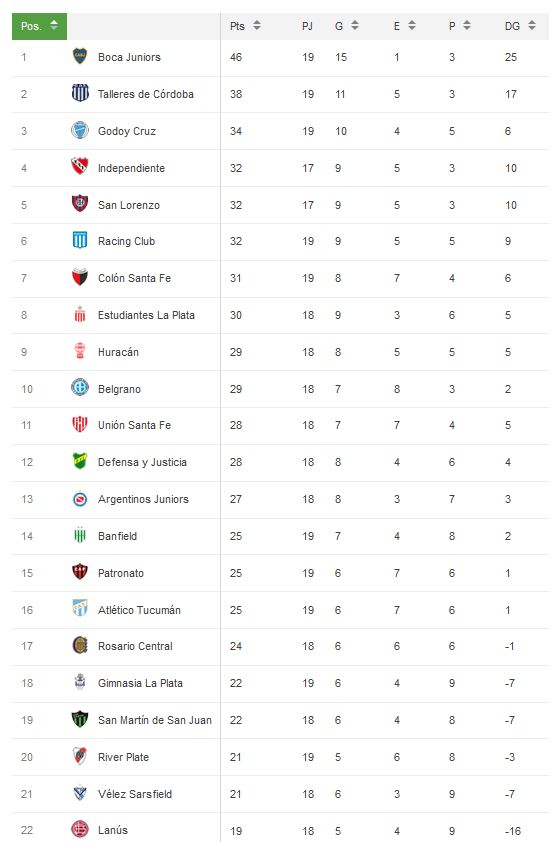Click the Rosario Central crest icon
559x842 pixels.
pyautogui.click(x=80, y=645)
